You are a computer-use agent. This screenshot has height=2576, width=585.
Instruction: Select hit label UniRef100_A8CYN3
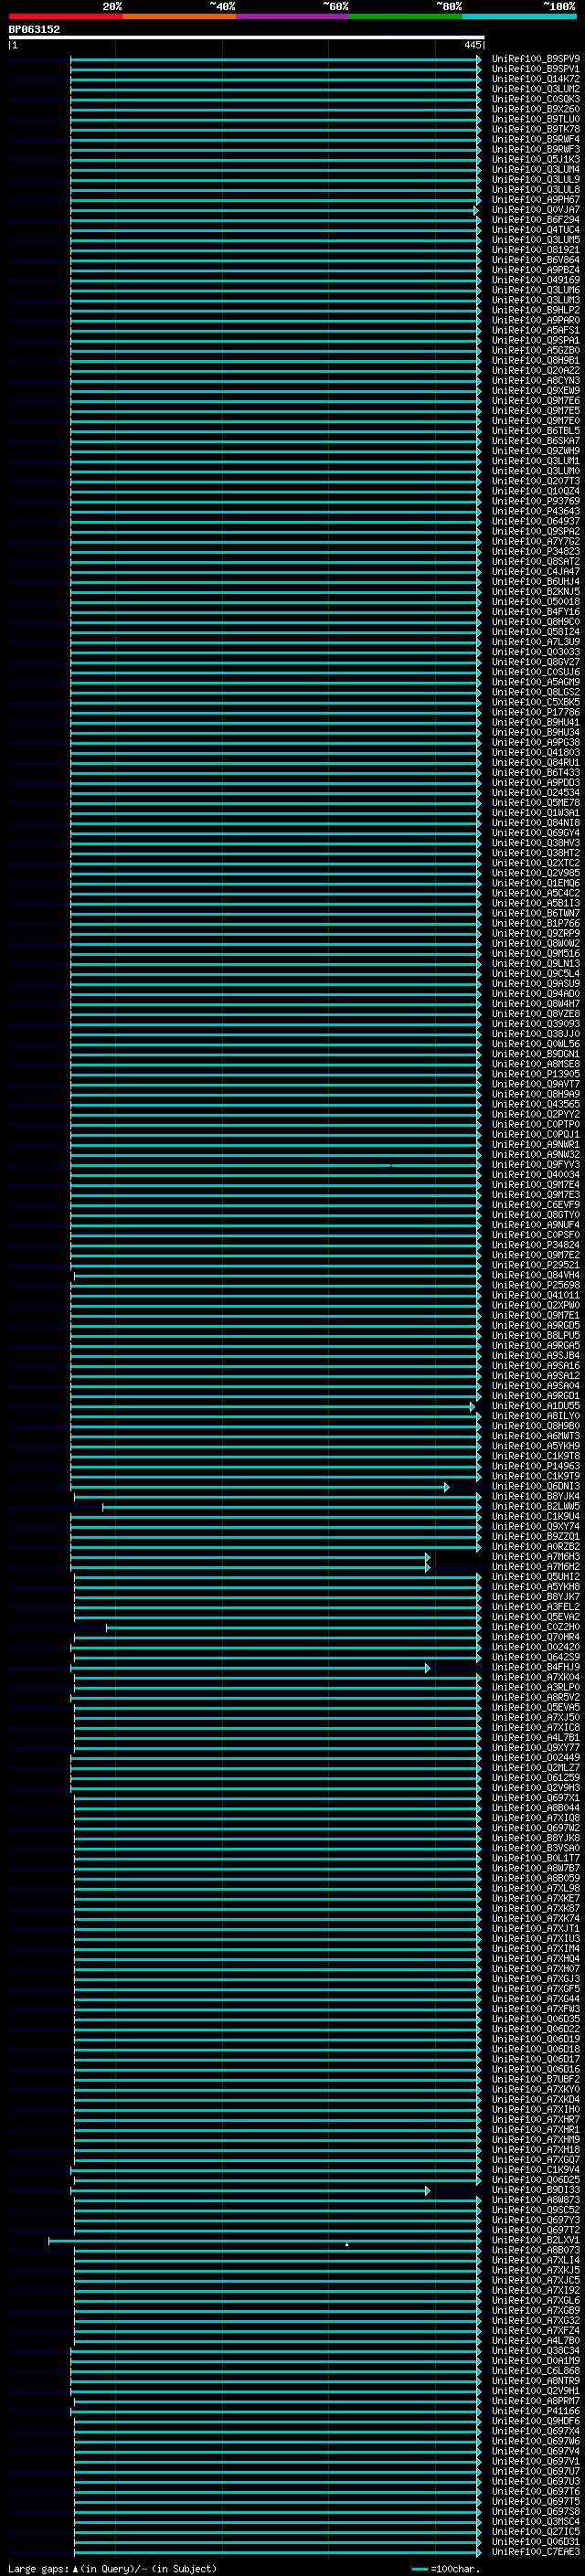pyautogui.click(x=535, y=381)
